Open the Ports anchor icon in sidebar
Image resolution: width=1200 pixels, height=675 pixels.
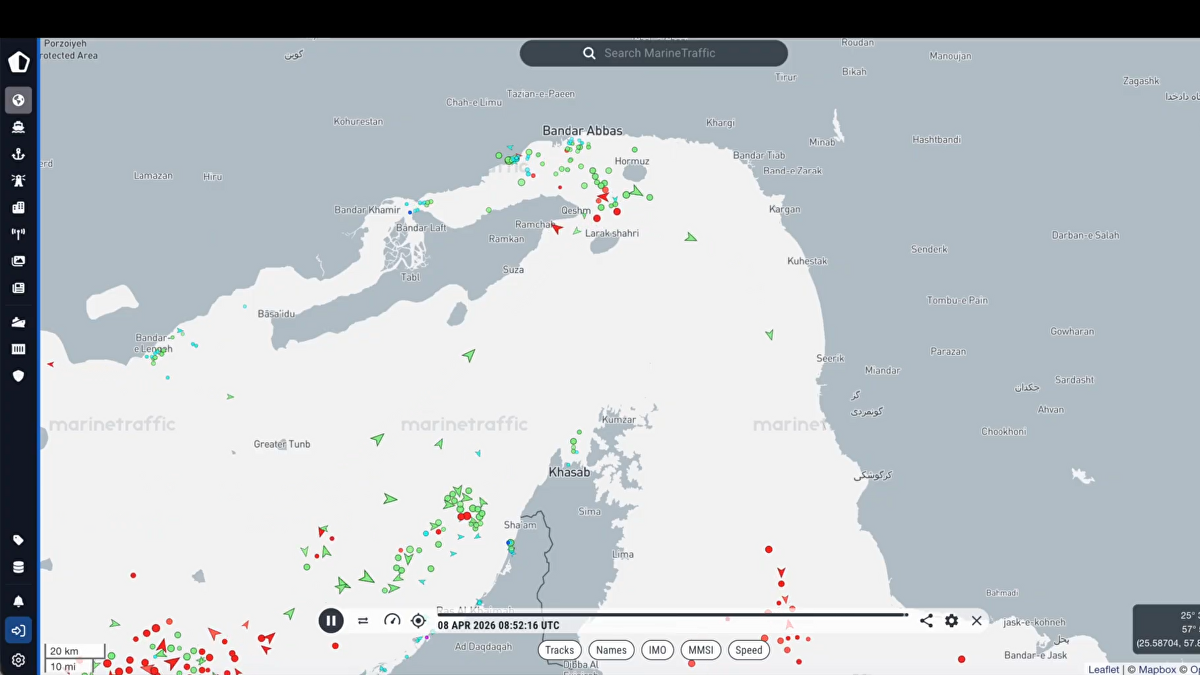[x=18, y=154]
